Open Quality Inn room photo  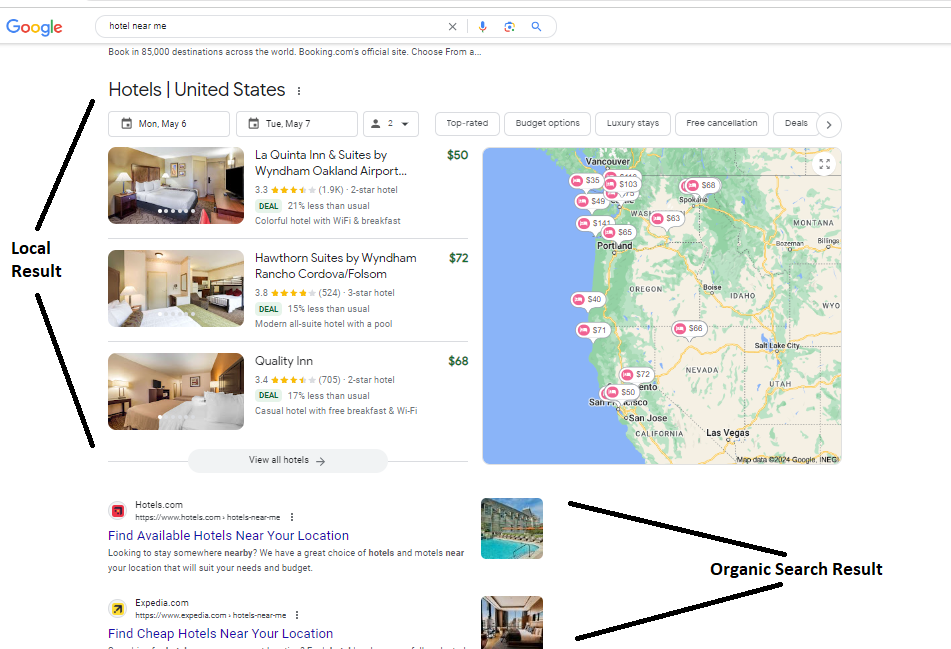tap(176, 392)
